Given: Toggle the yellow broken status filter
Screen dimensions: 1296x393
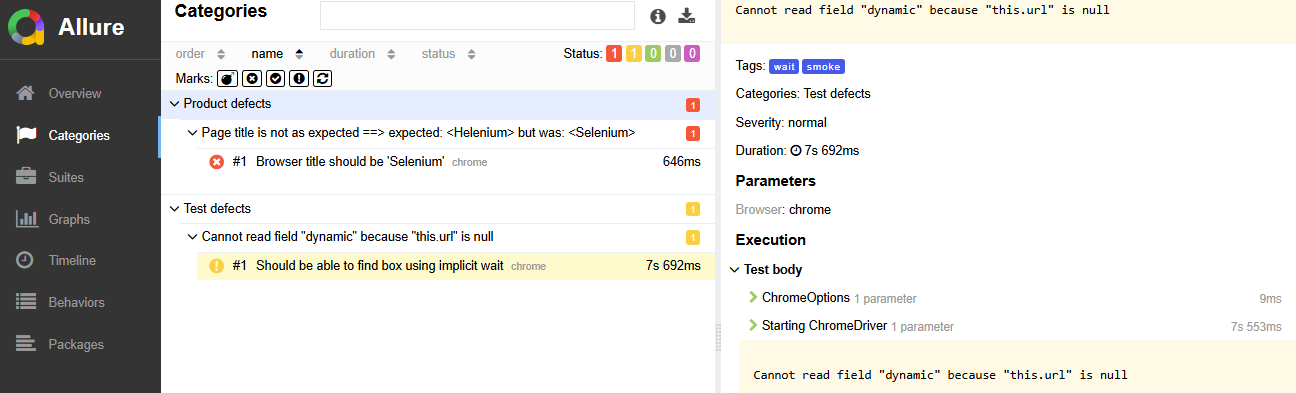Looking at the screenshot, I should pyautogui.click(x=634, y=54).
